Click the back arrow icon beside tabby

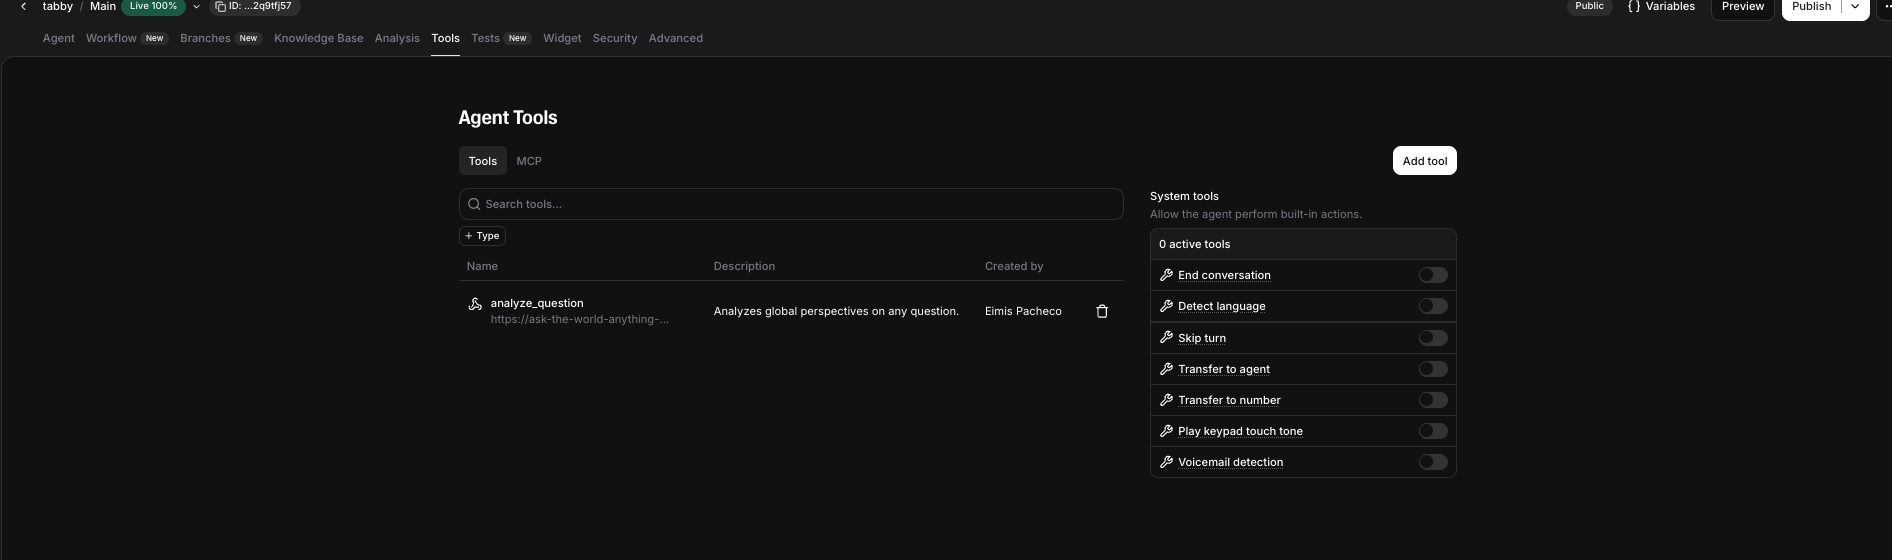23,7
